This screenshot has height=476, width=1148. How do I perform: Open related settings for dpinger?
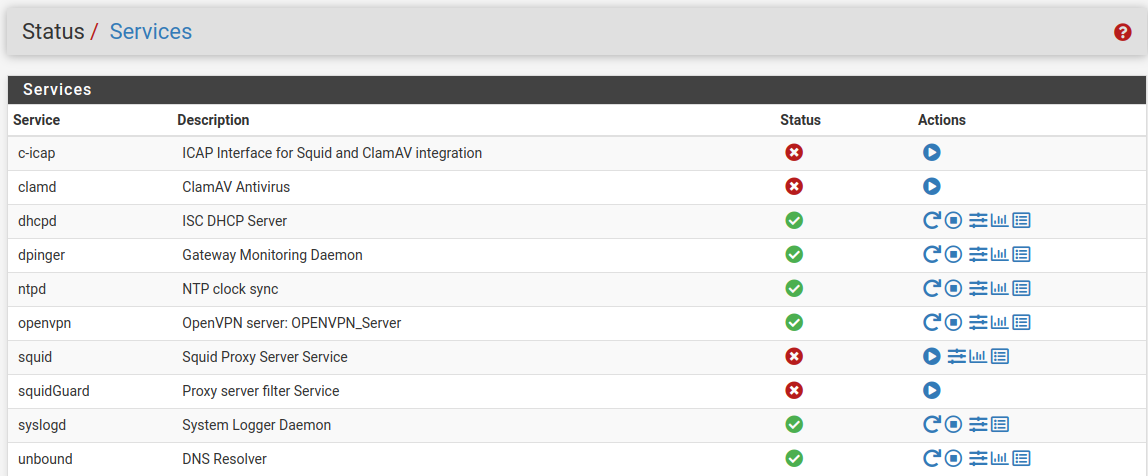pos(978,255)
